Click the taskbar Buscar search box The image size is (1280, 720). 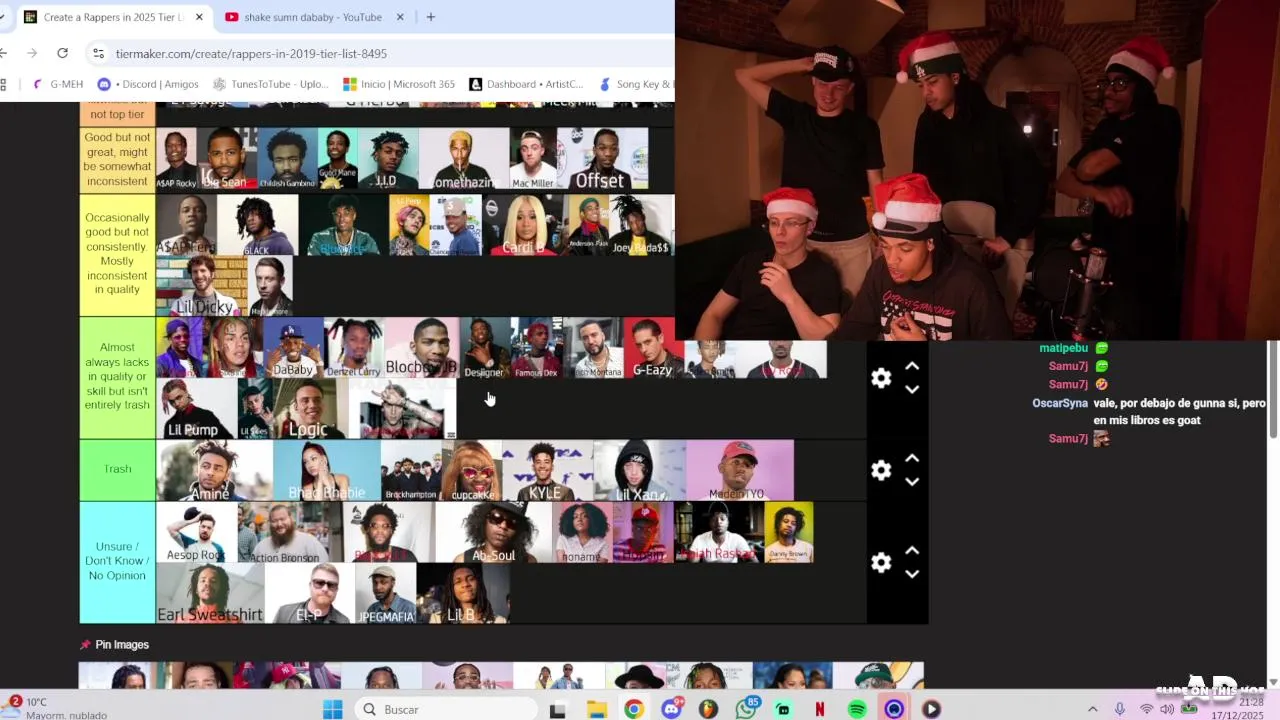446,709
